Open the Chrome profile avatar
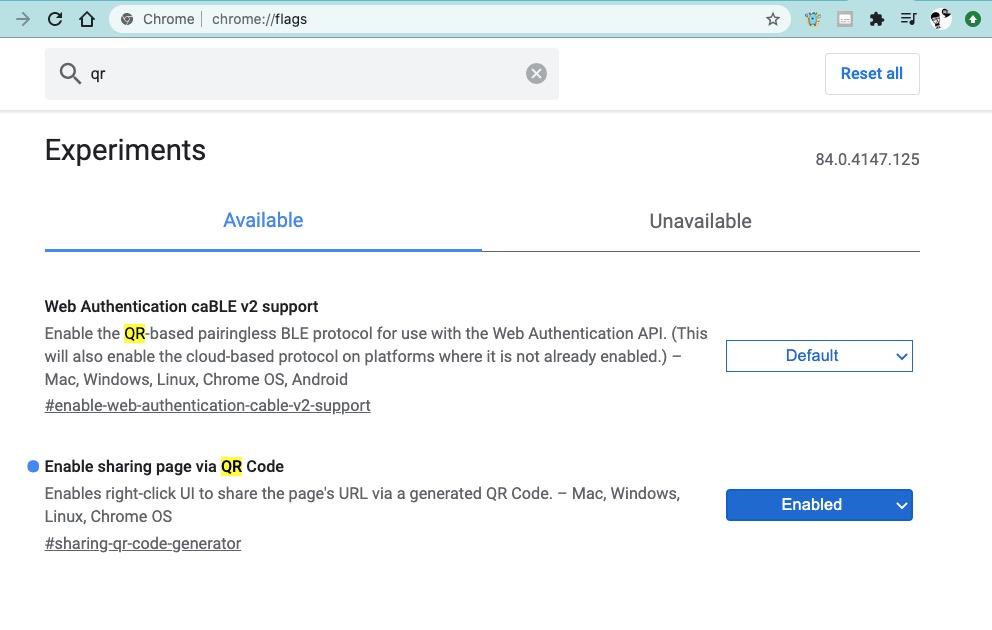This screenshot has height=630, width=992. tap(940, 19)
